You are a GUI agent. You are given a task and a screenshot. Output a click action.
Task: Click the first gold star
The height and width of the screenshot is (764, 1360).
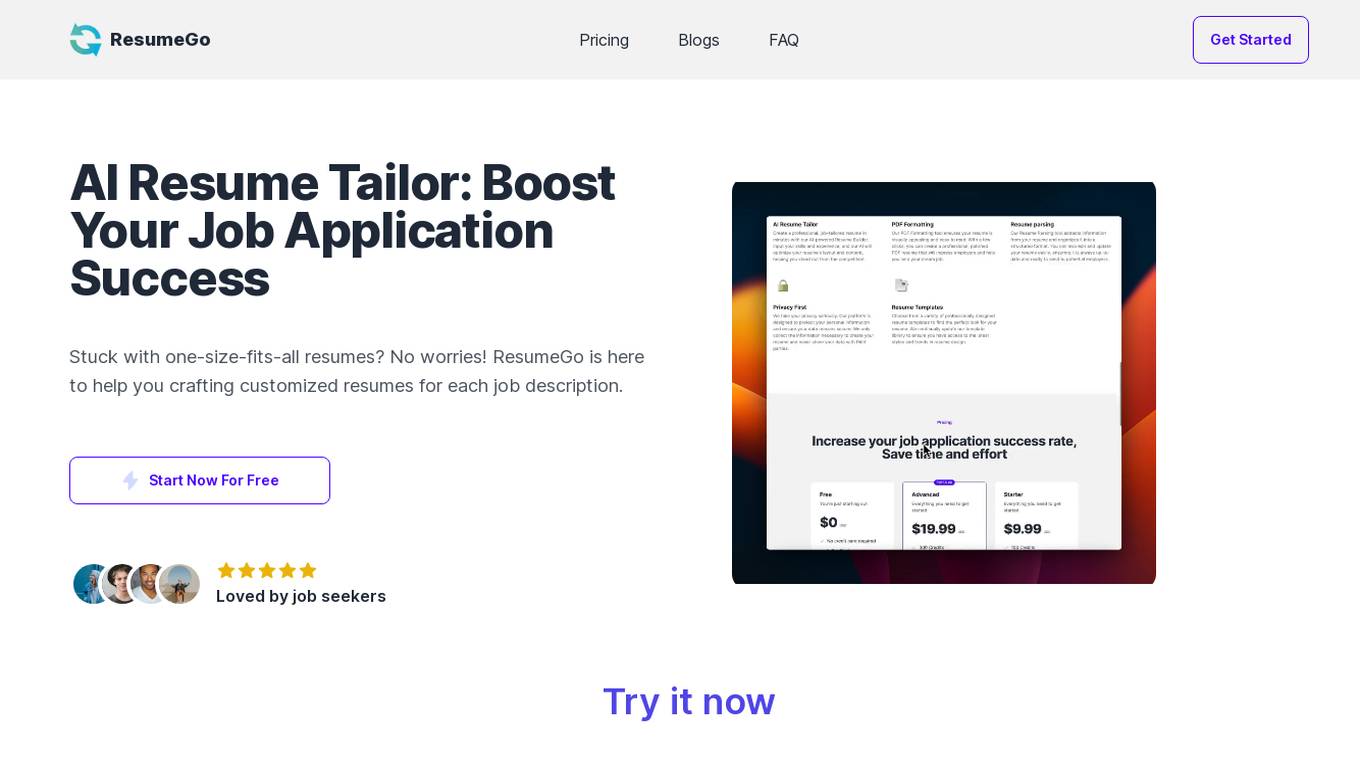(226, 570)
